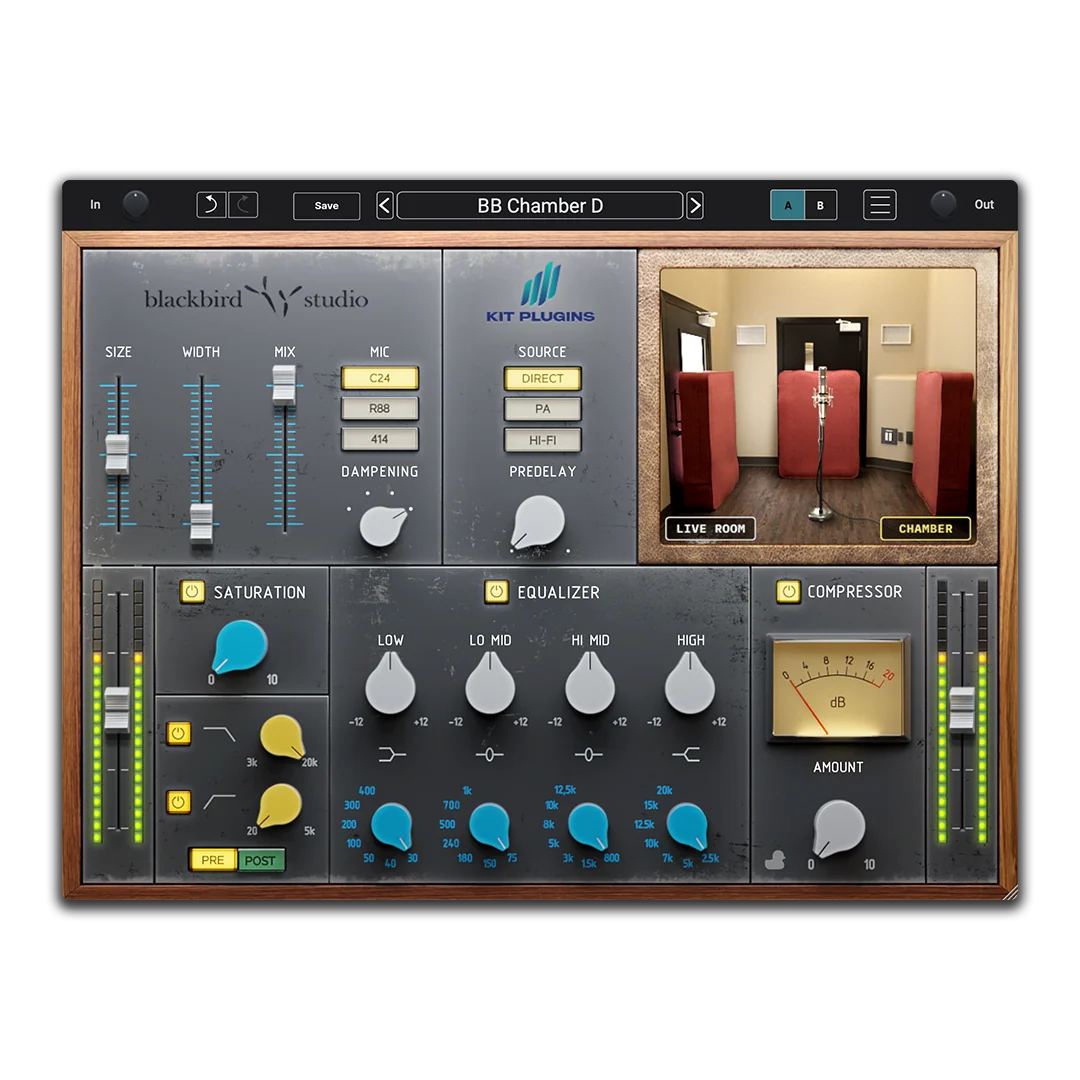This screenshot has width=1080, height=1080.
Task: Set filter position to PRE
Action: coord(213,860)
